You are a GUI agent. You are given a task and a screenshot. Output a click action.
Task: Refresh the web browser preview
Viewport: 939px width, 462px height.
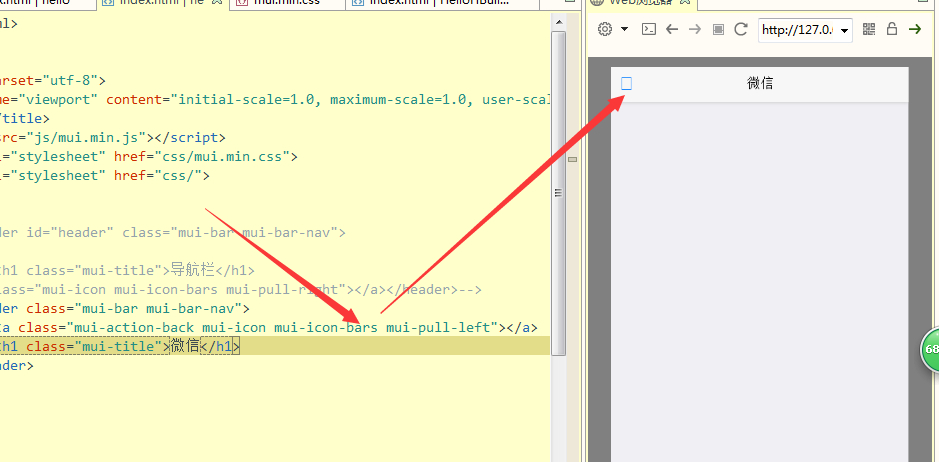(741, 29)
